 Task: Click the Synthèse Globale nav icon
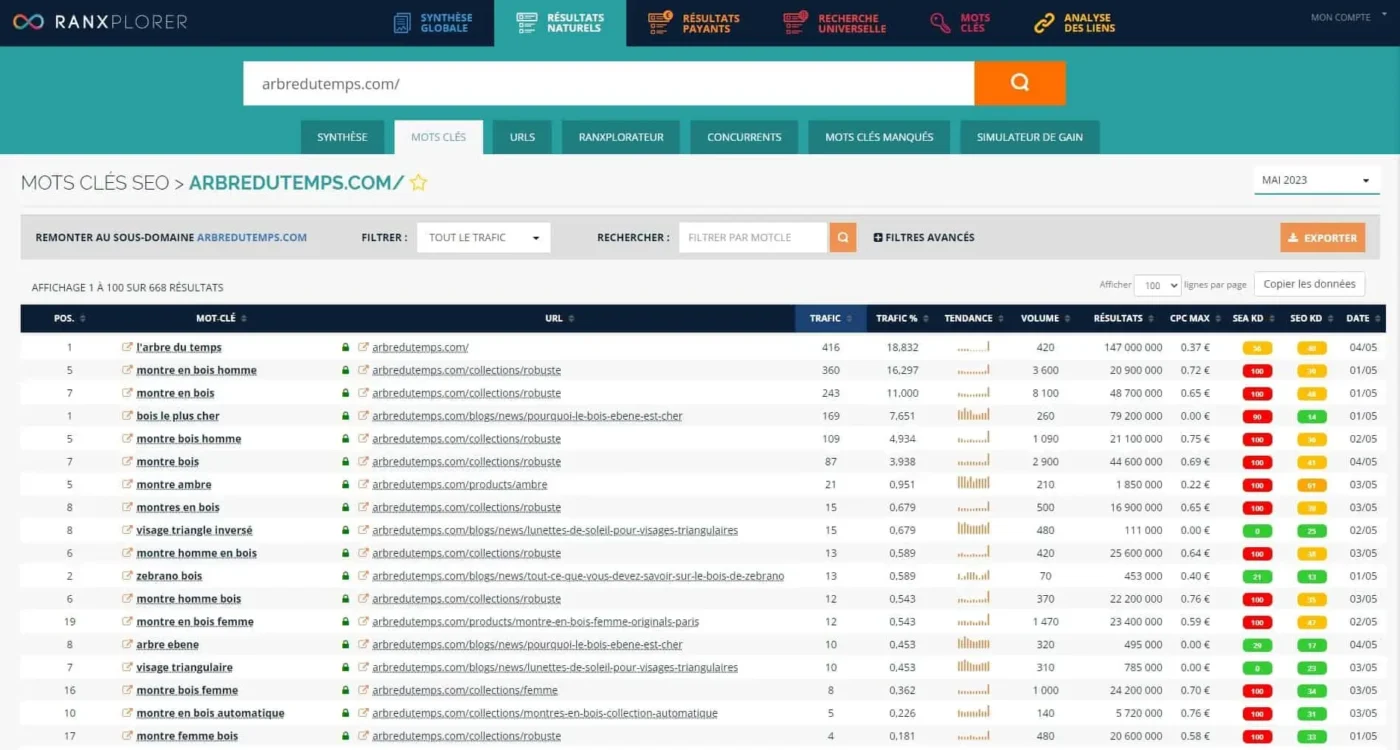(x=402, y=22)
